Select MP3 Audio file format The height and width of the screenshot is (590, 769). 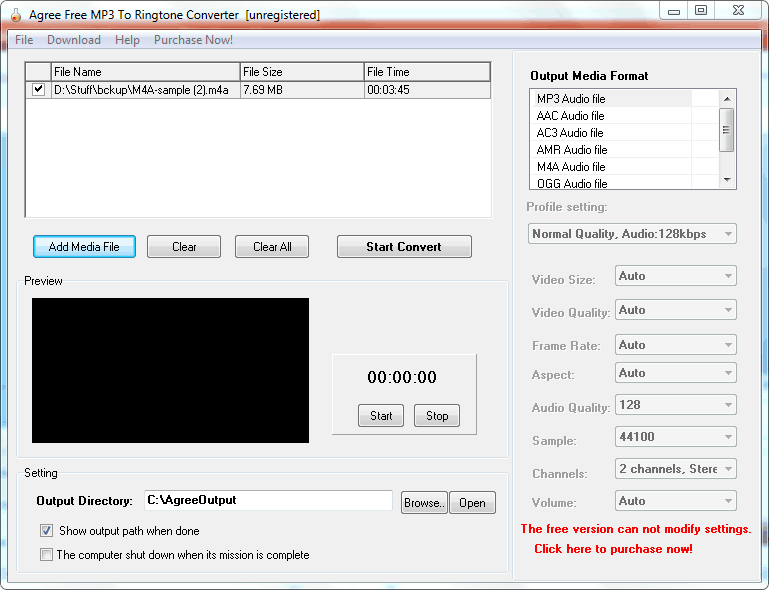(x=611, y=99)
